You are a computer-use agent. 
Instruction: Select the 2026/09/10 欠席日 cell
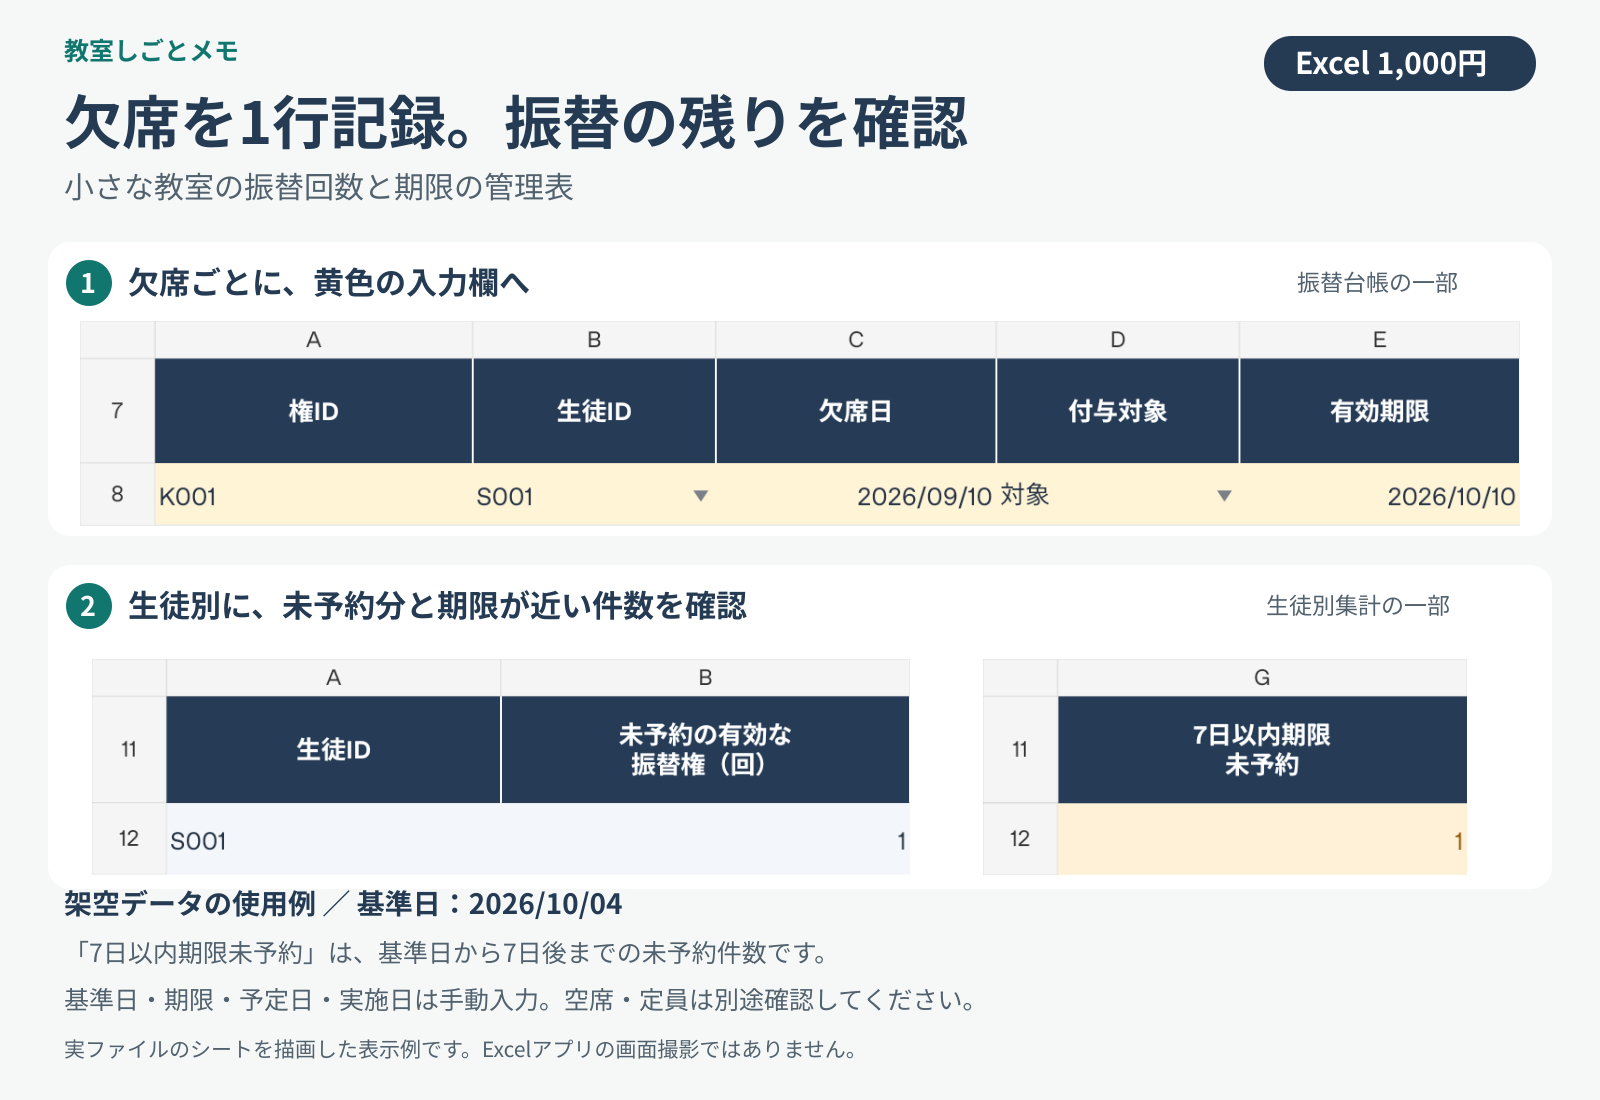[x=856, y=495]
